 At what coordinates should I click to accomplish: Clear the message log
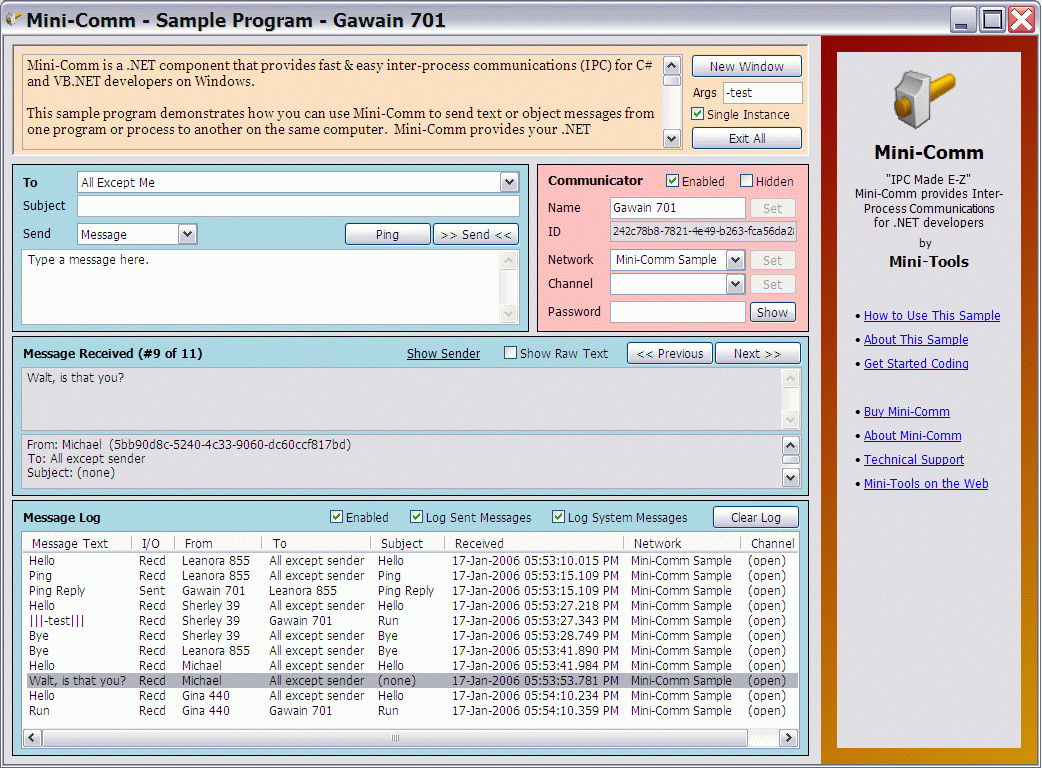coord(756,518)
